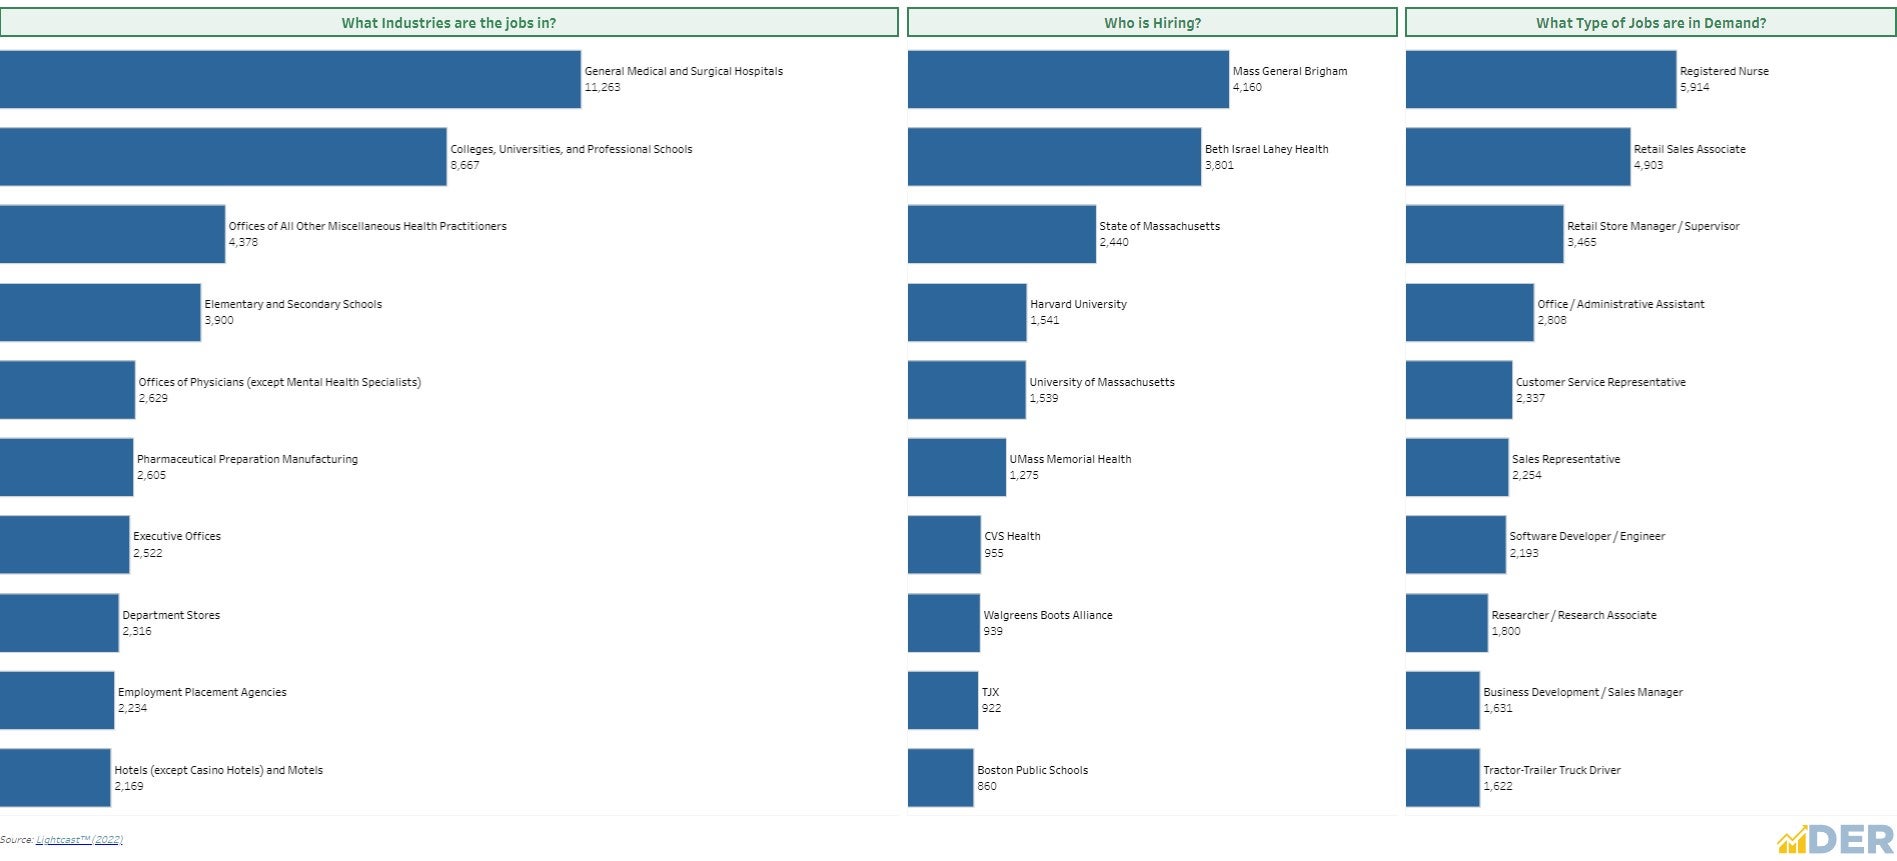Select the General Medical and Surgical Hospitals bar
Viewport: 1897px width, 861px height.
pos(290,80)
